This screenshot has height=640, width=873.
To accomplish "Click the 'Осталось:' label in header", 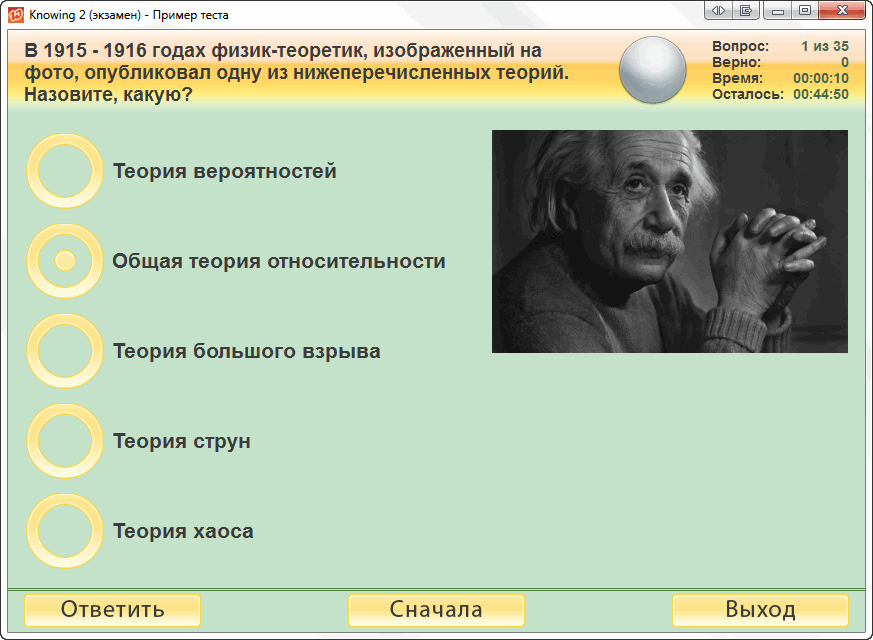I will click(748, 94).
